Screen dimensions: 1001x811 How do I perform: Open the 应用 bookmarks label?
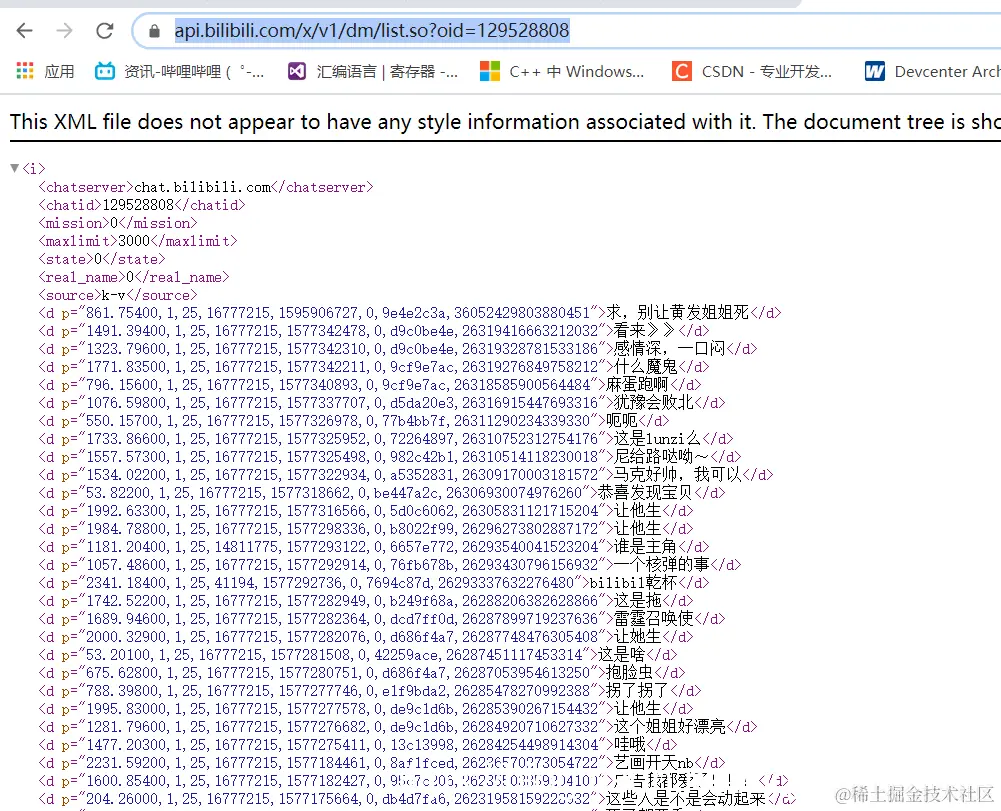coord(59,72)
